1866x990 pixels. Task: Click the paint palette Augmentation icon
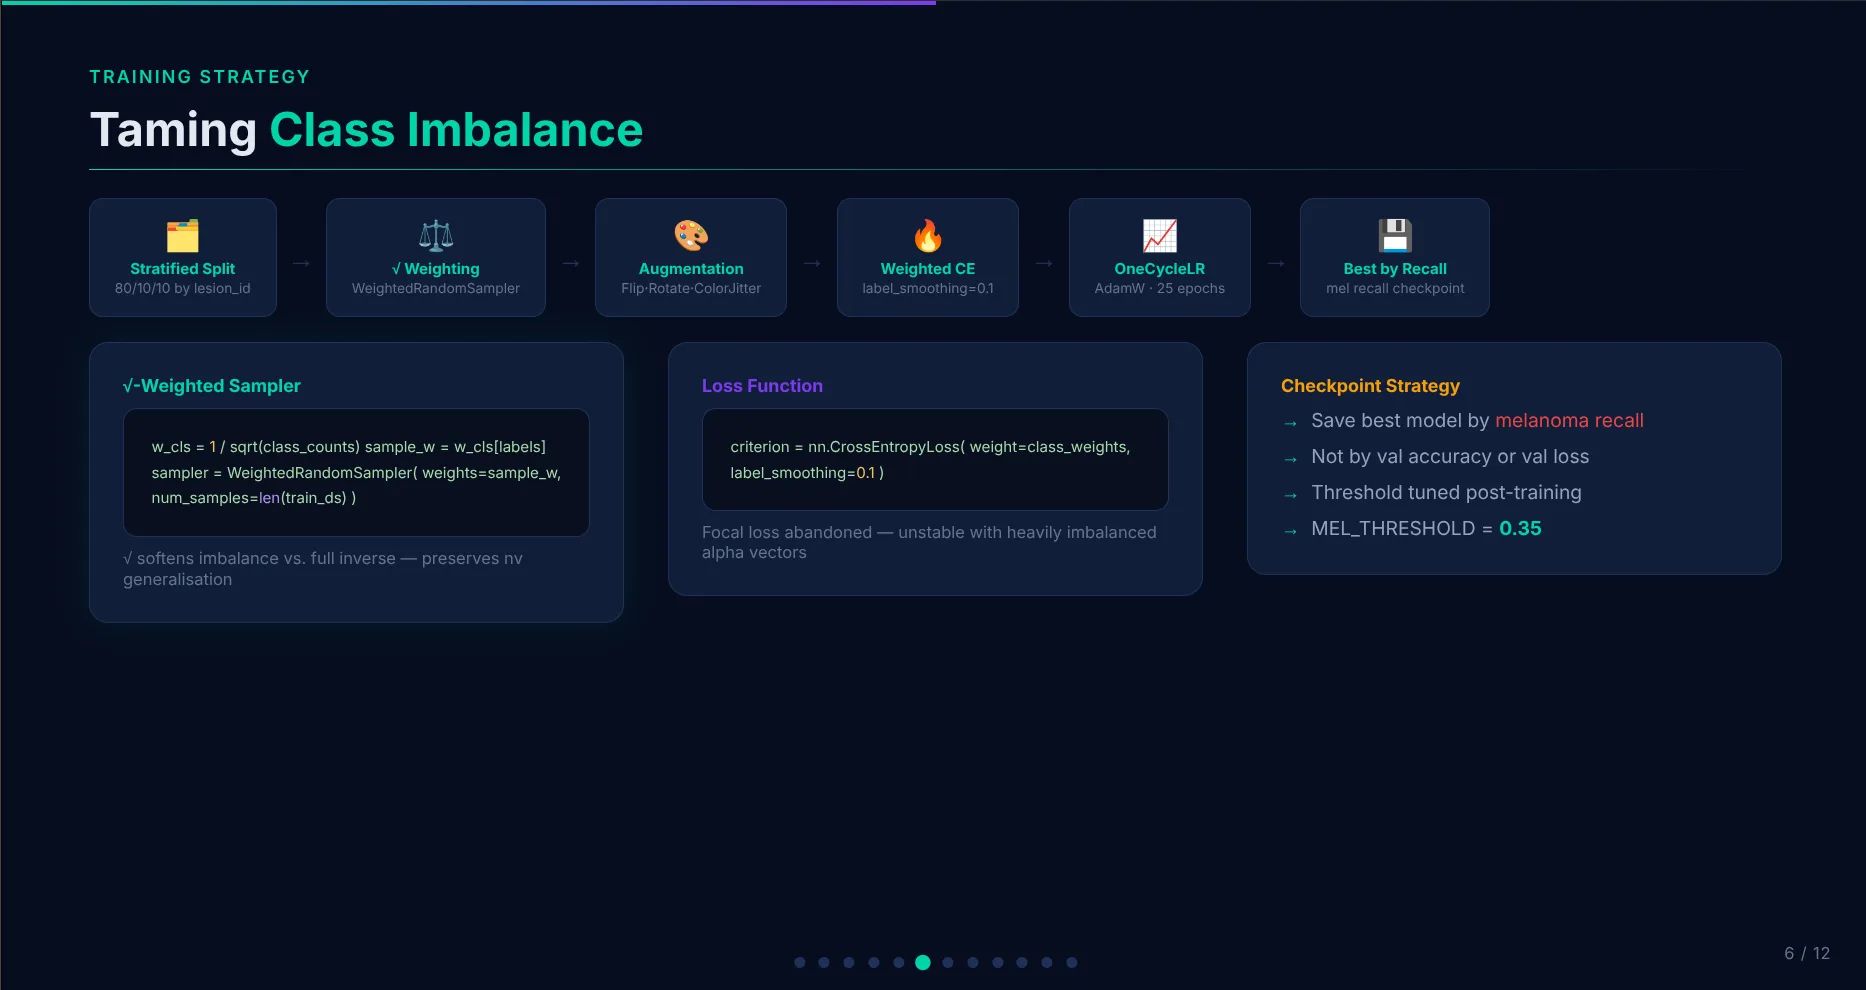click(691, 236)
